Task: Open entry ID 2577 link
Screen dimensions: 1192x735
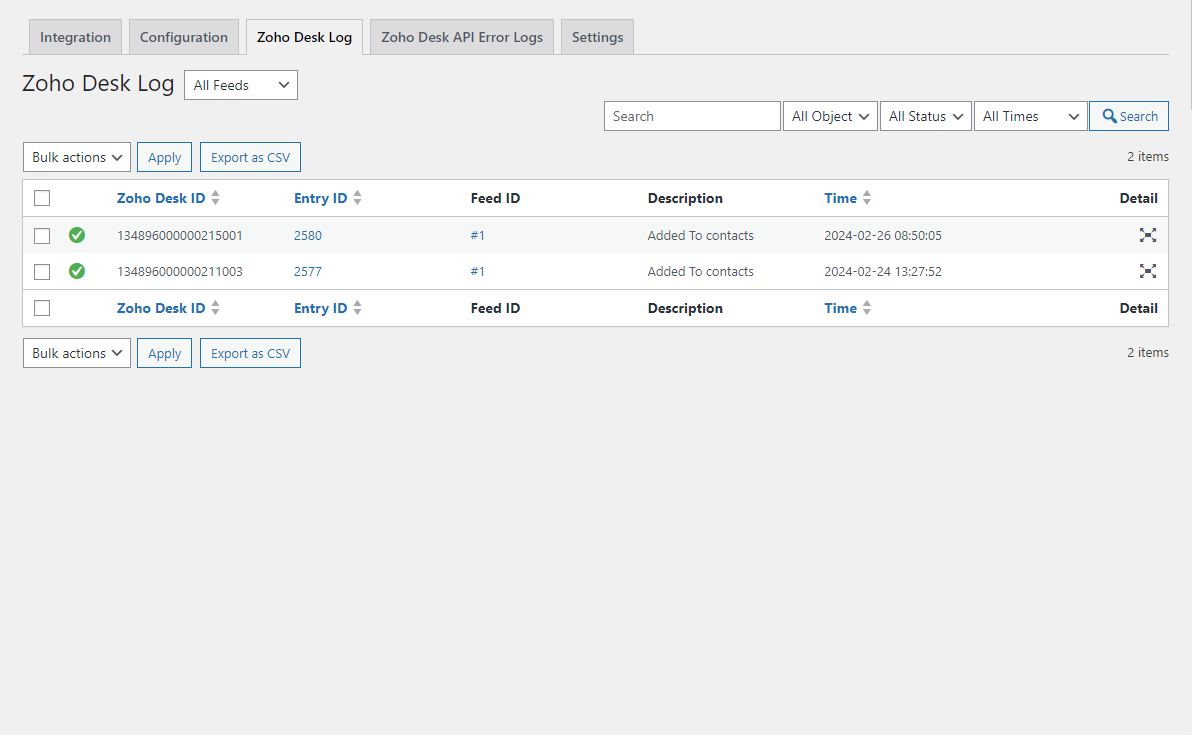Action: [308, 271]
